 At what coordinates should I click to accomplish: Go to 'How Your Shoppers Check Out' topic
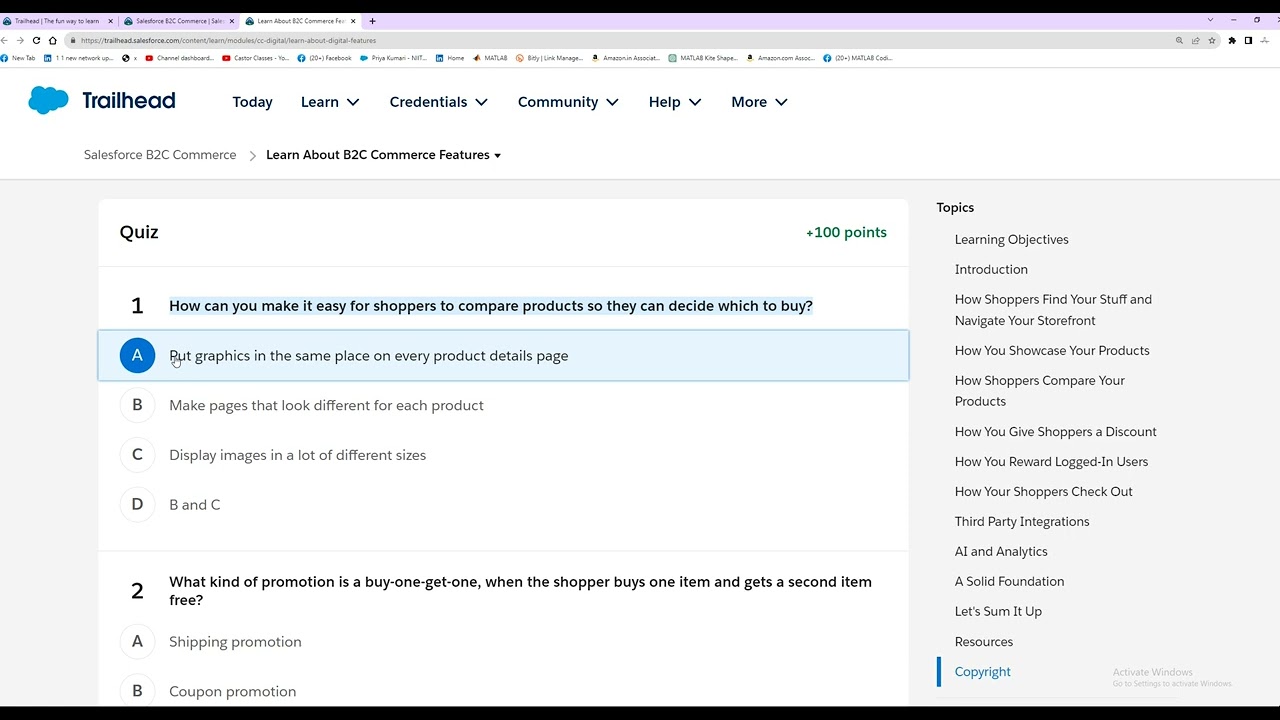[1043, 491]
